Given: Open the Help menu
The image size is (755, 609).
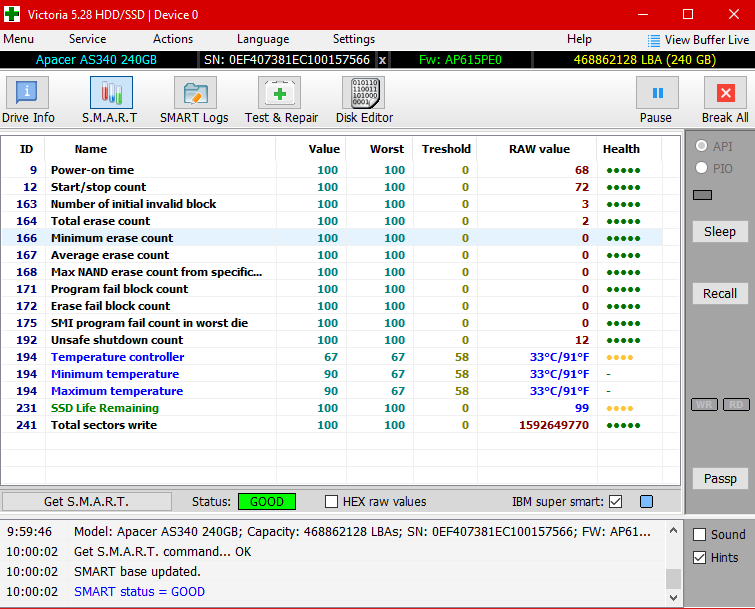Looking at the screenshot, I should (579, 39).
